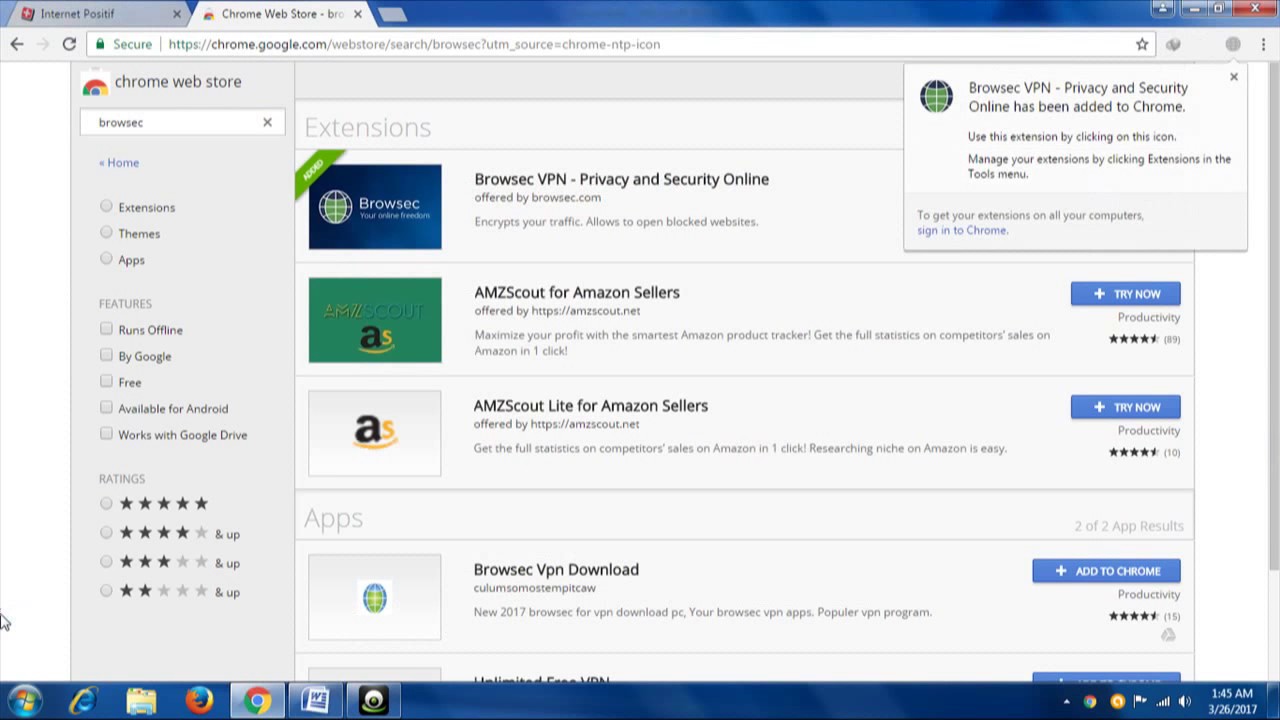Viewport: 1280px width, 720px height.
Task: Open AMZScout Lite thumbnail image
Action: pyautogui.click(x=375, y=433)
